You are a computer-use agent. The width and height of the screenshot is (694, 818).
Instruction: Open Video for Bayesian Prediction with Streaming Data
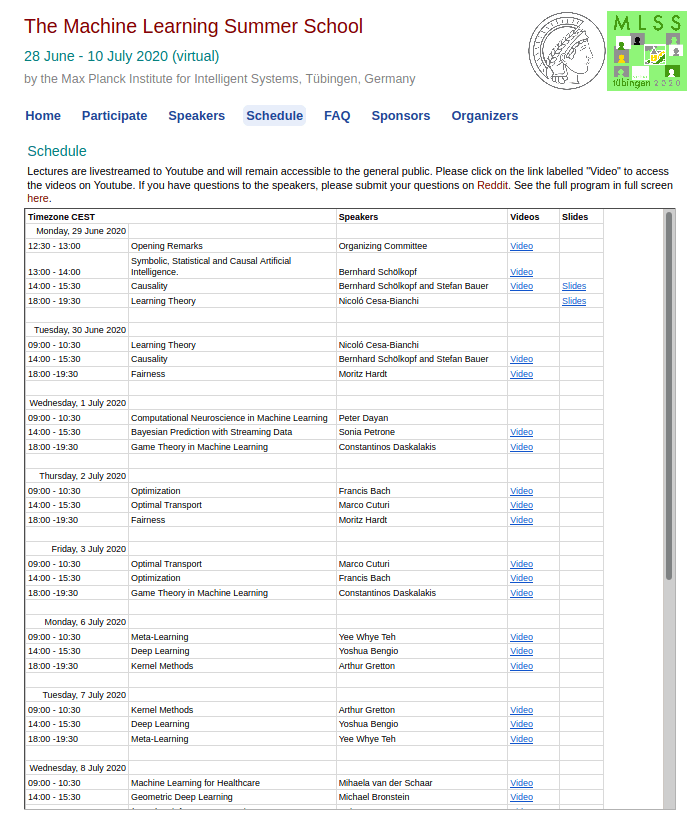[521, 433]
